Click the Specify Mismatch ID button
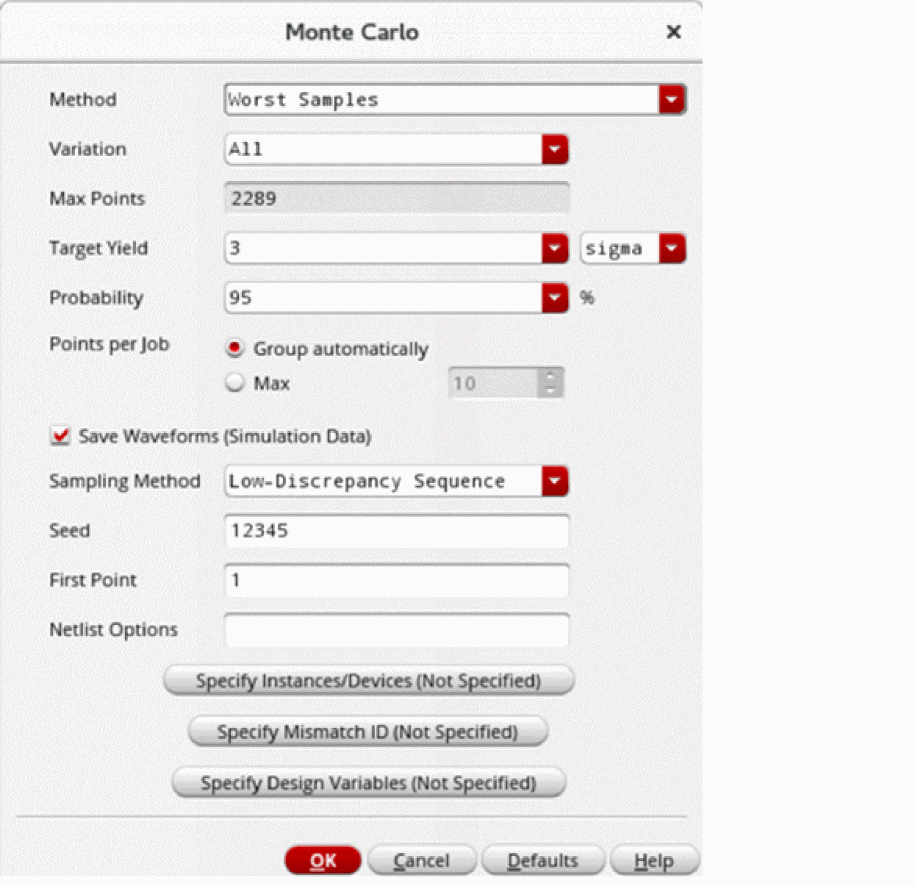Viewport: 915px width, 885px height. point(368,732)
